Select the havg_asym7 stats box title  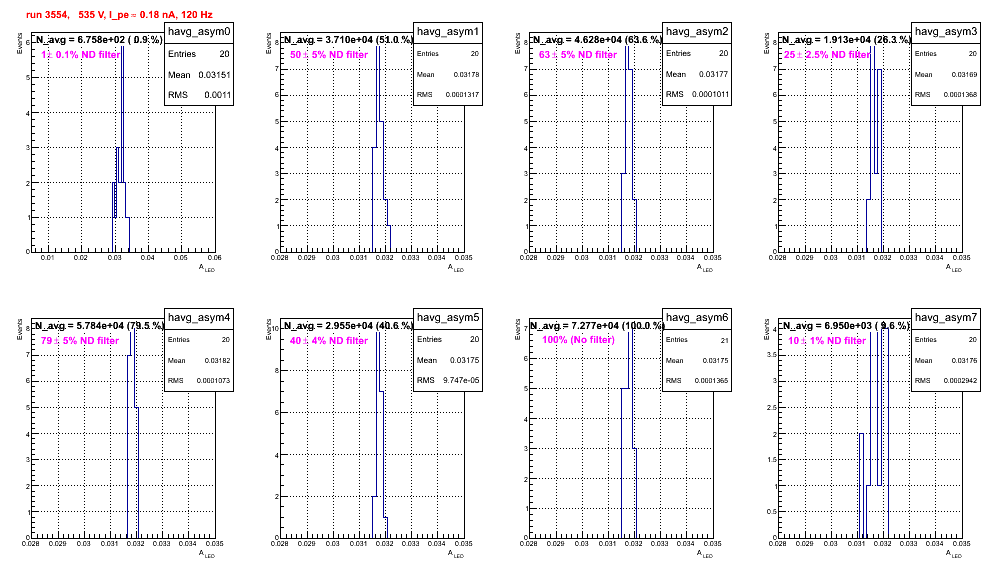[x=946, y=317]
